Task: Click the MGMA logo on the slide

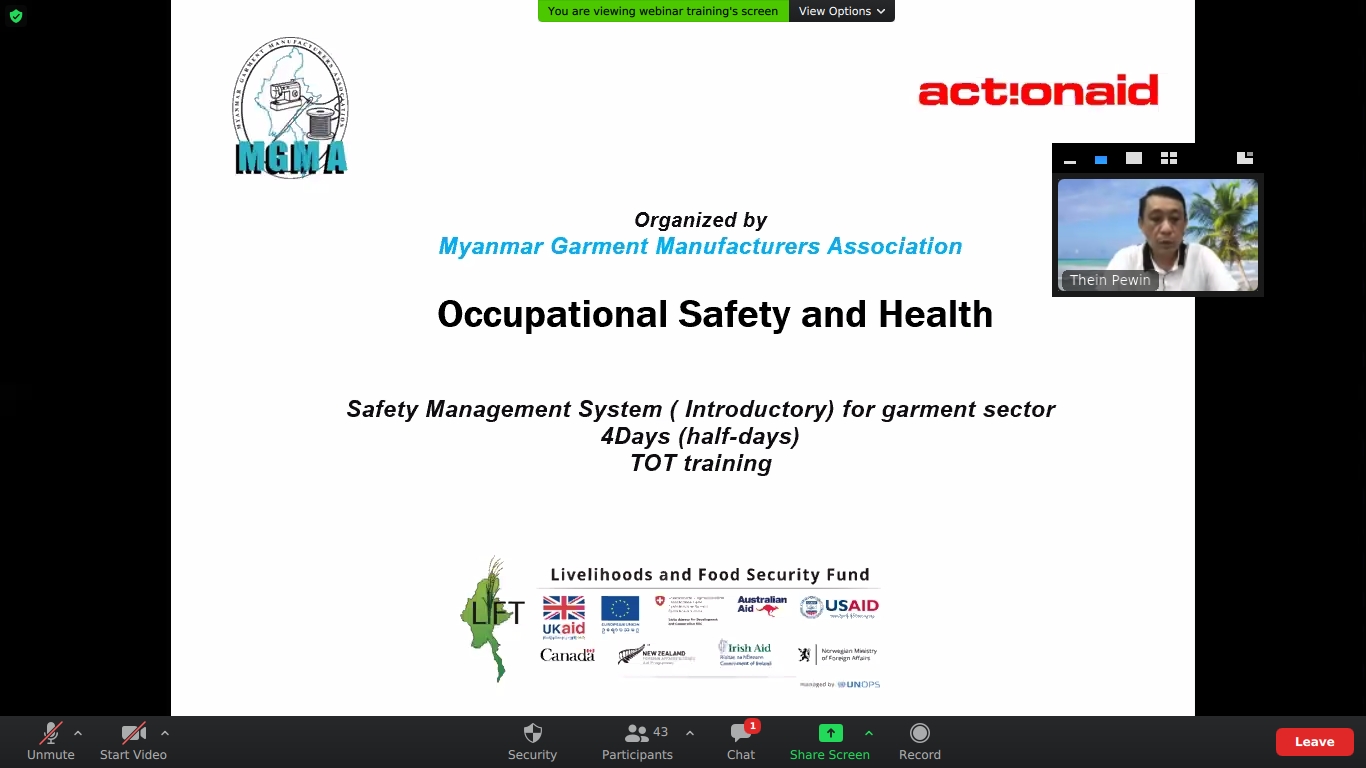Action: click(x=291, y=108)
